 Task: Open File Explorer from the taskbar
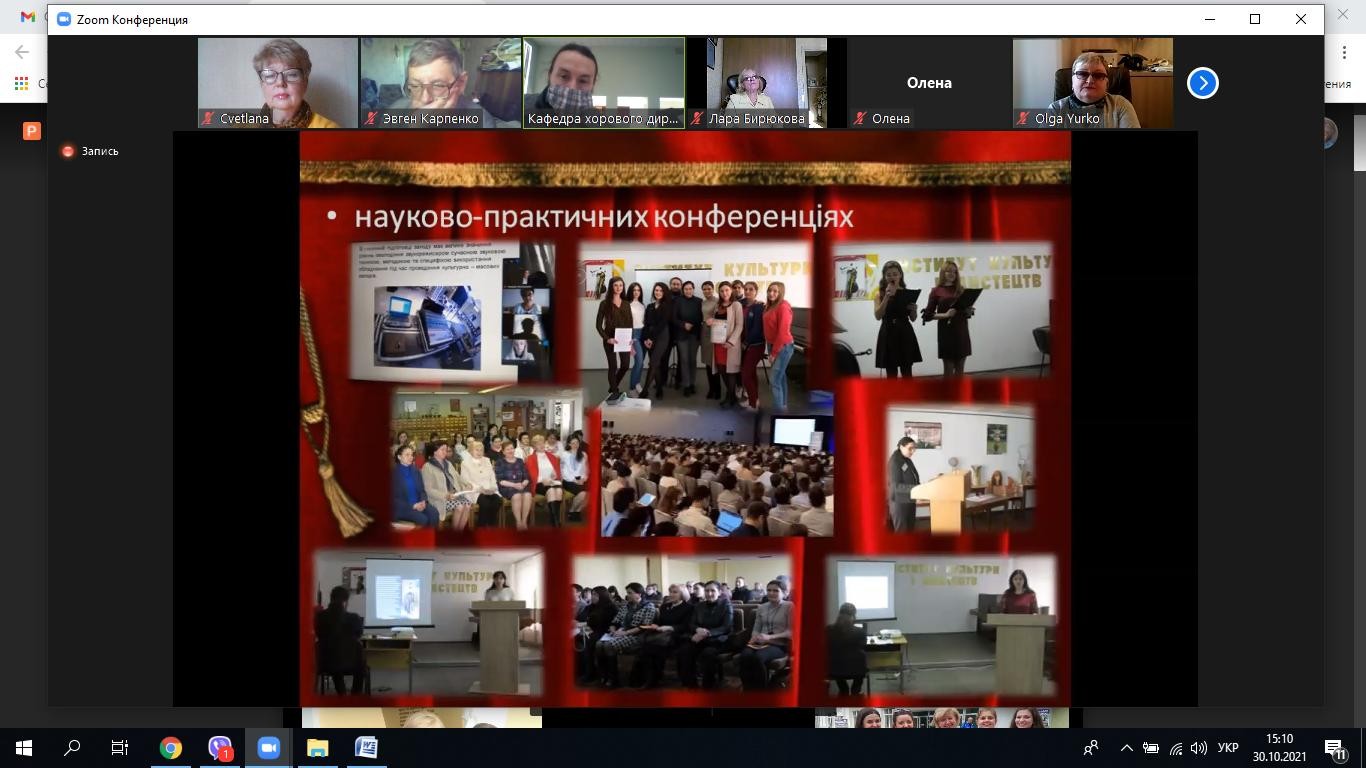tap(317, 747)
